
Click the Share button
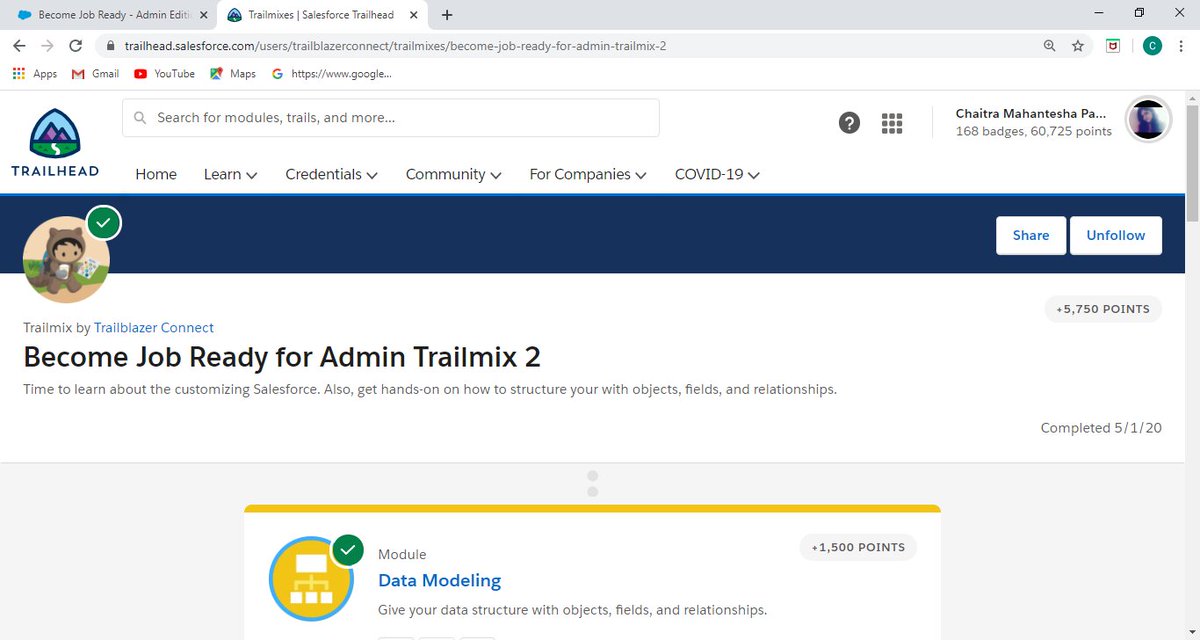[x=1031, y=236]
